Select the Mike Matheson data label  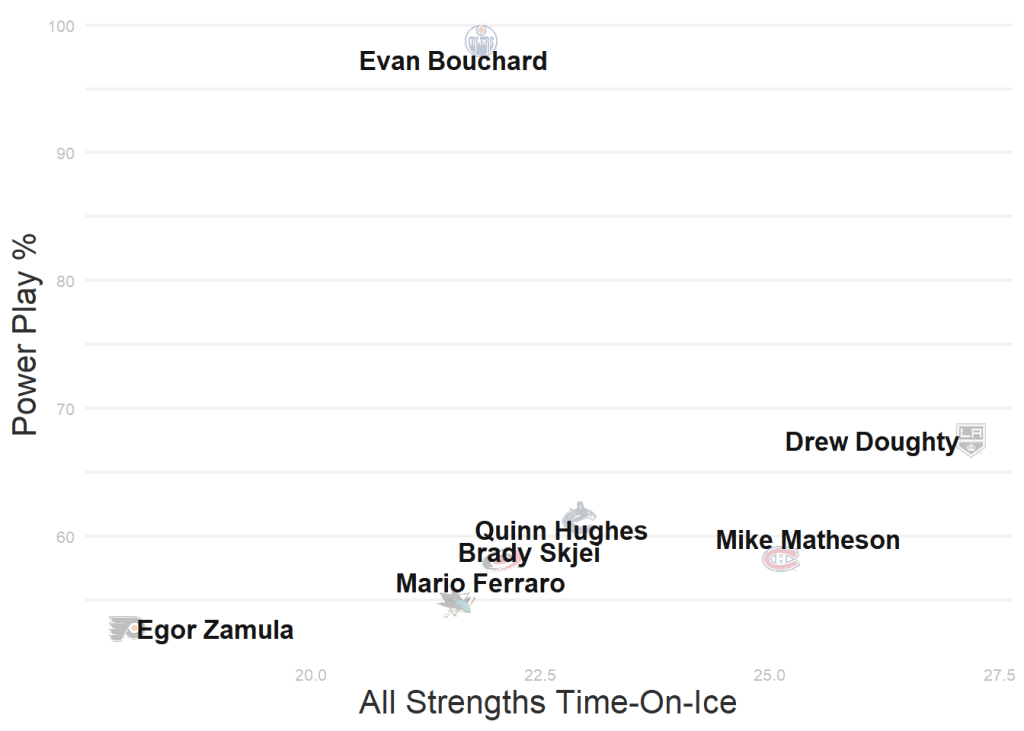tap(807, 541)
